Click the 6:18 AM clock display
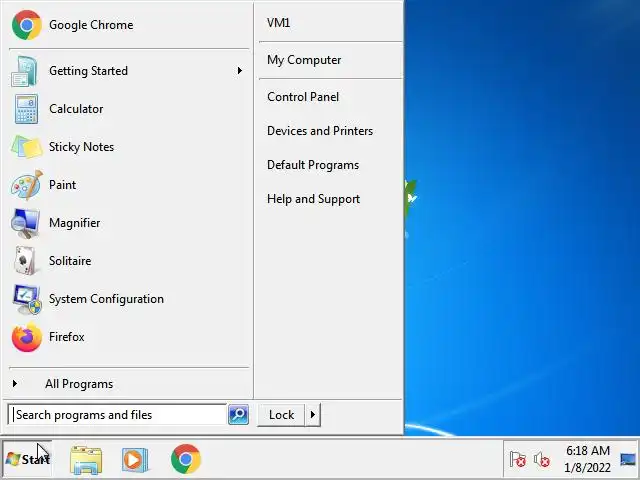640x480 pixels. point(588,451)
